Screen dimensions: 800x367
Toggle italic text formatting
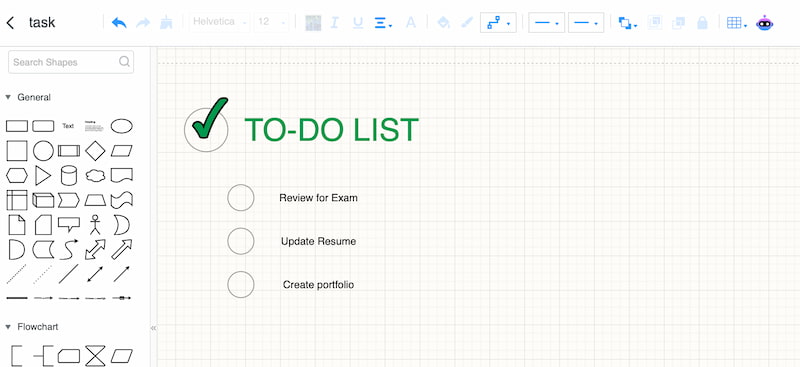click(334, 22)
